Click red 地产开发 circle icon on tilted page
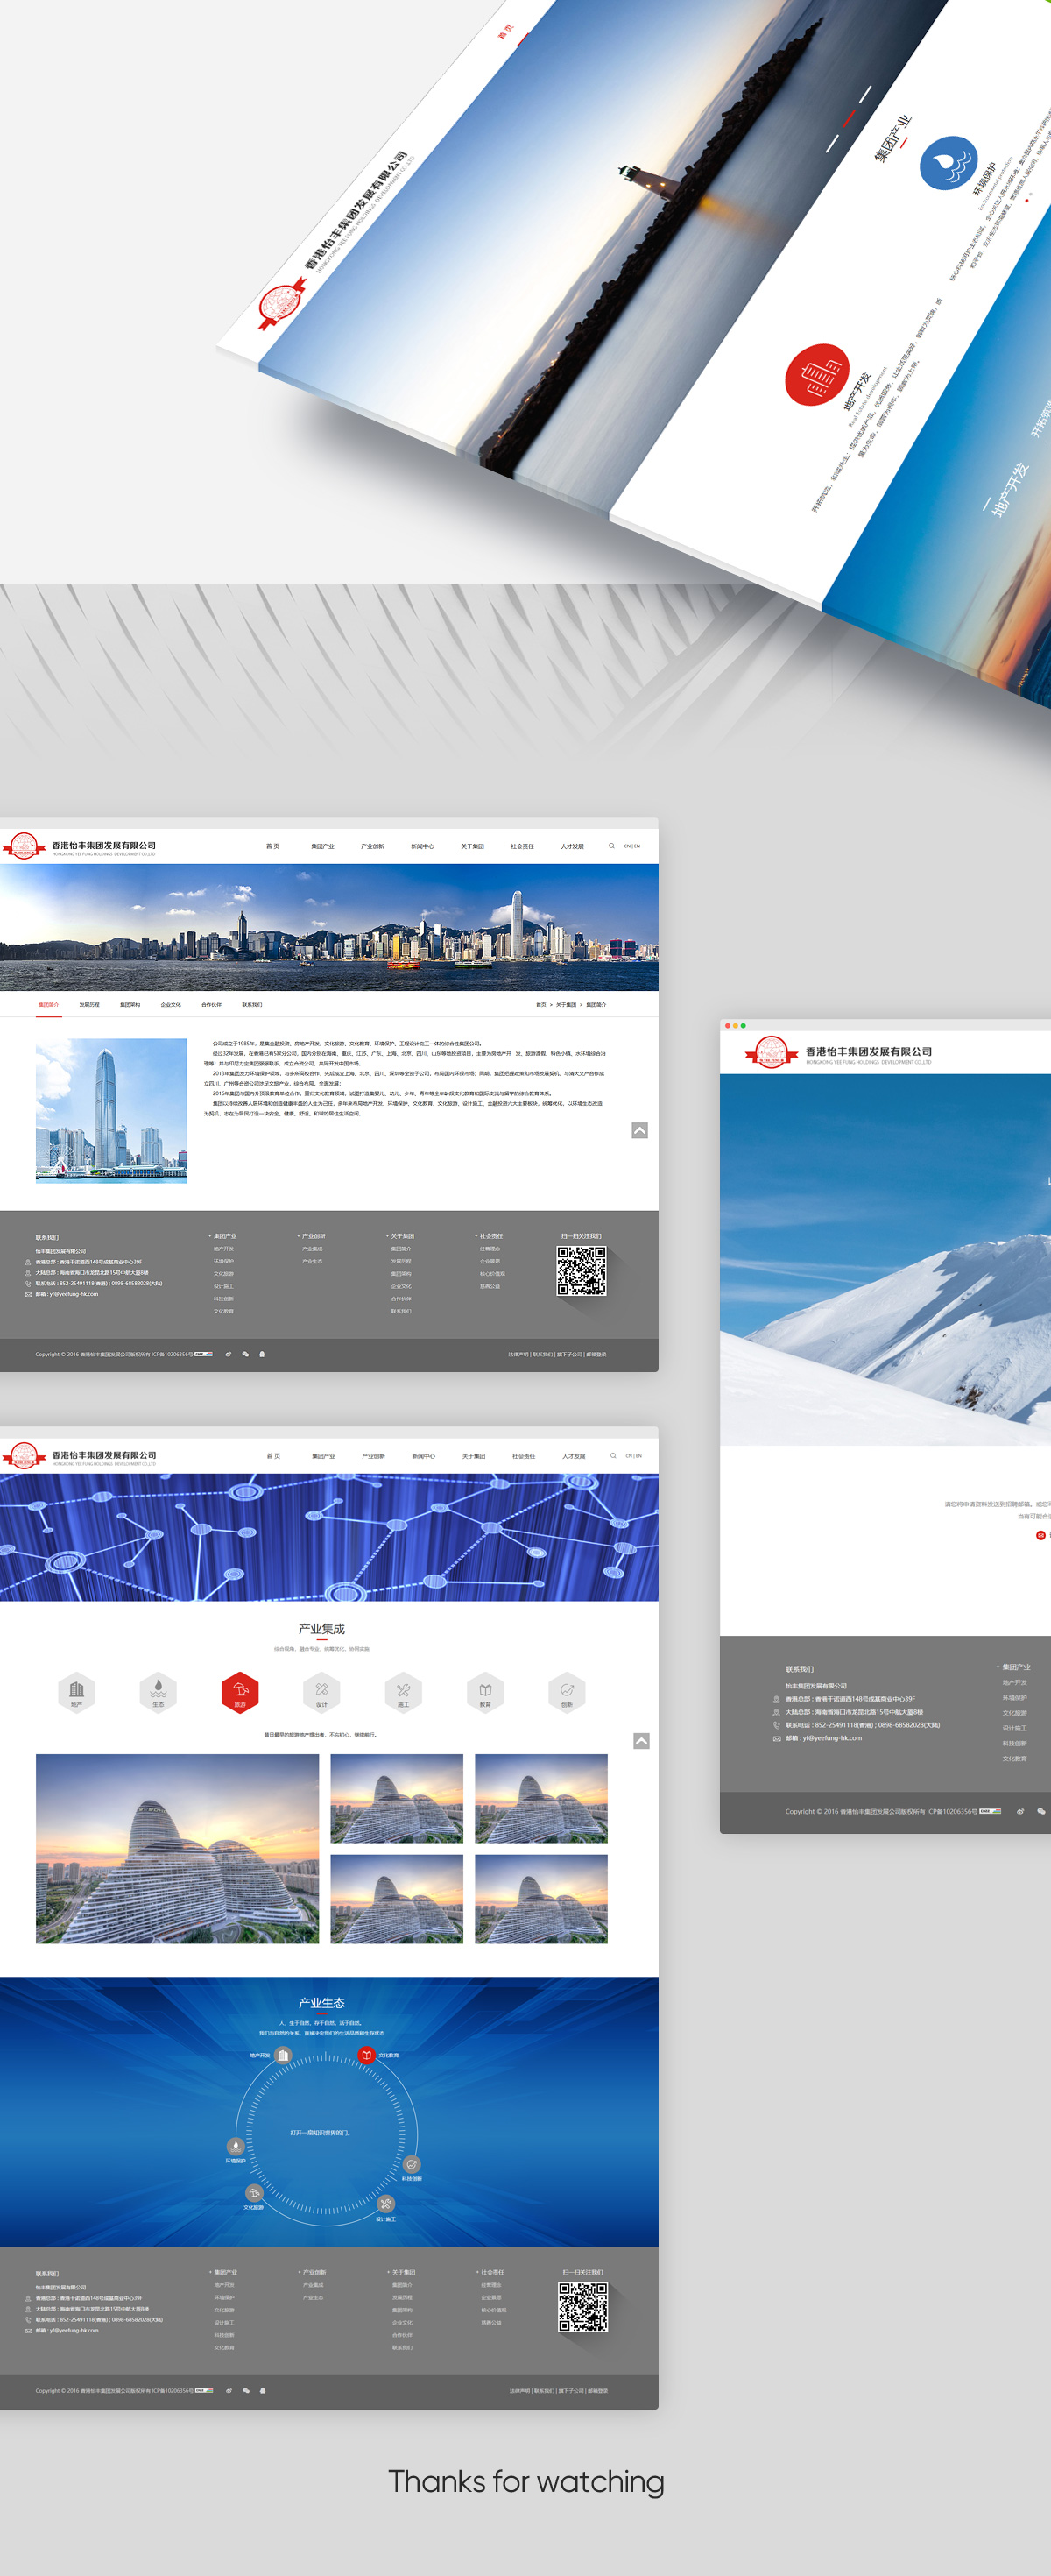Image resolution: width=1051 pixels, height=2576 pixels. (817, 374)
